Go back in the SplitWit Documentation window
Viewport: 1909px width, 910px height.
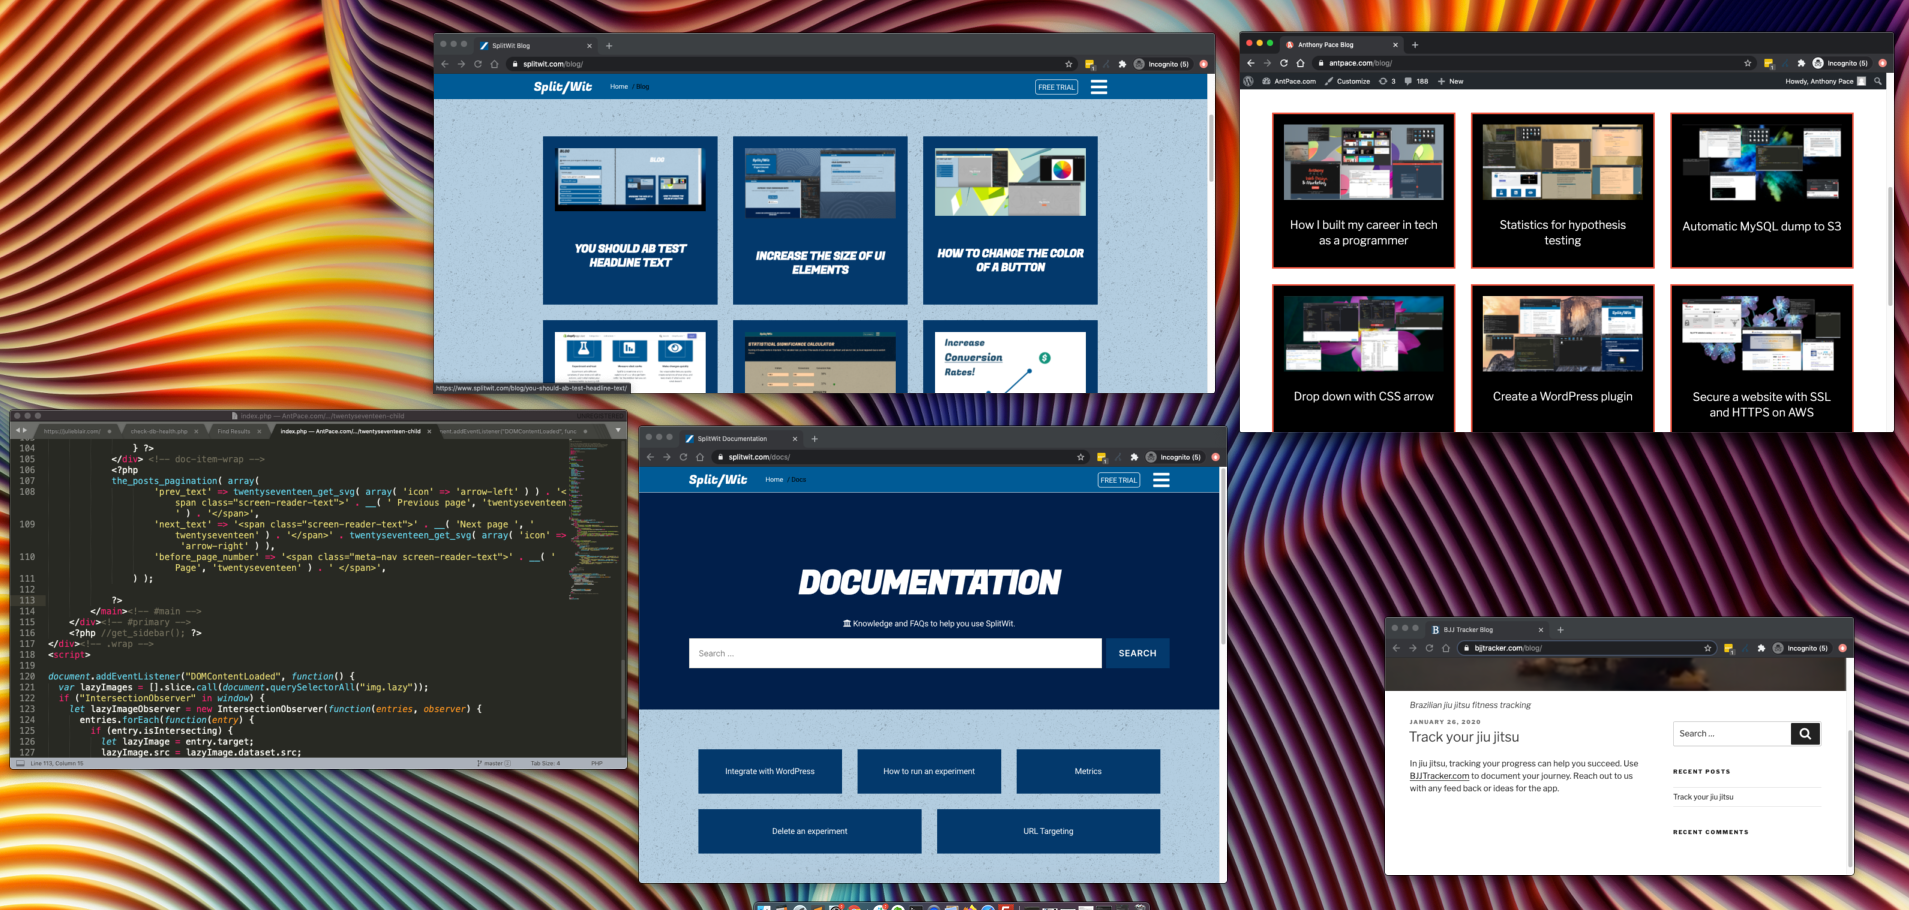(x=650, y=457)
